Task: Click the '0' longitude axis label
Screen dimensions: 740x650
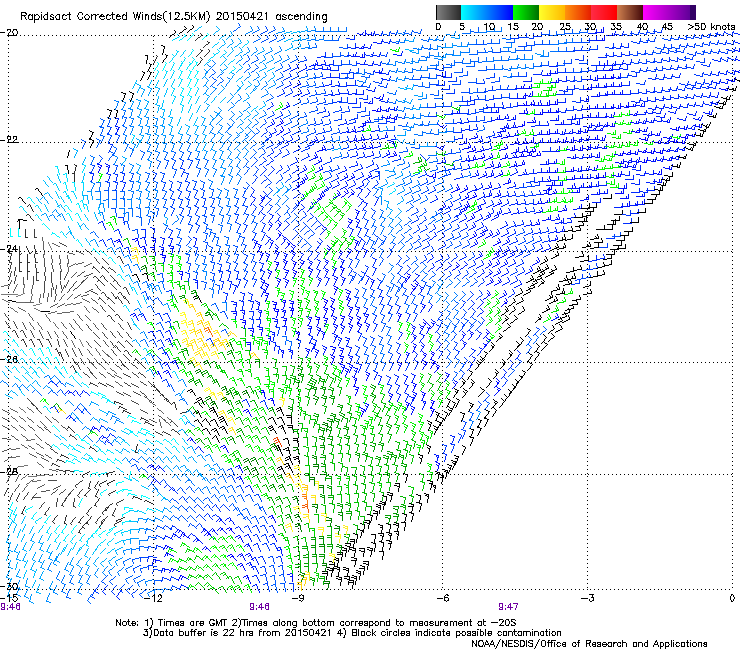Action: coord(732,598)
